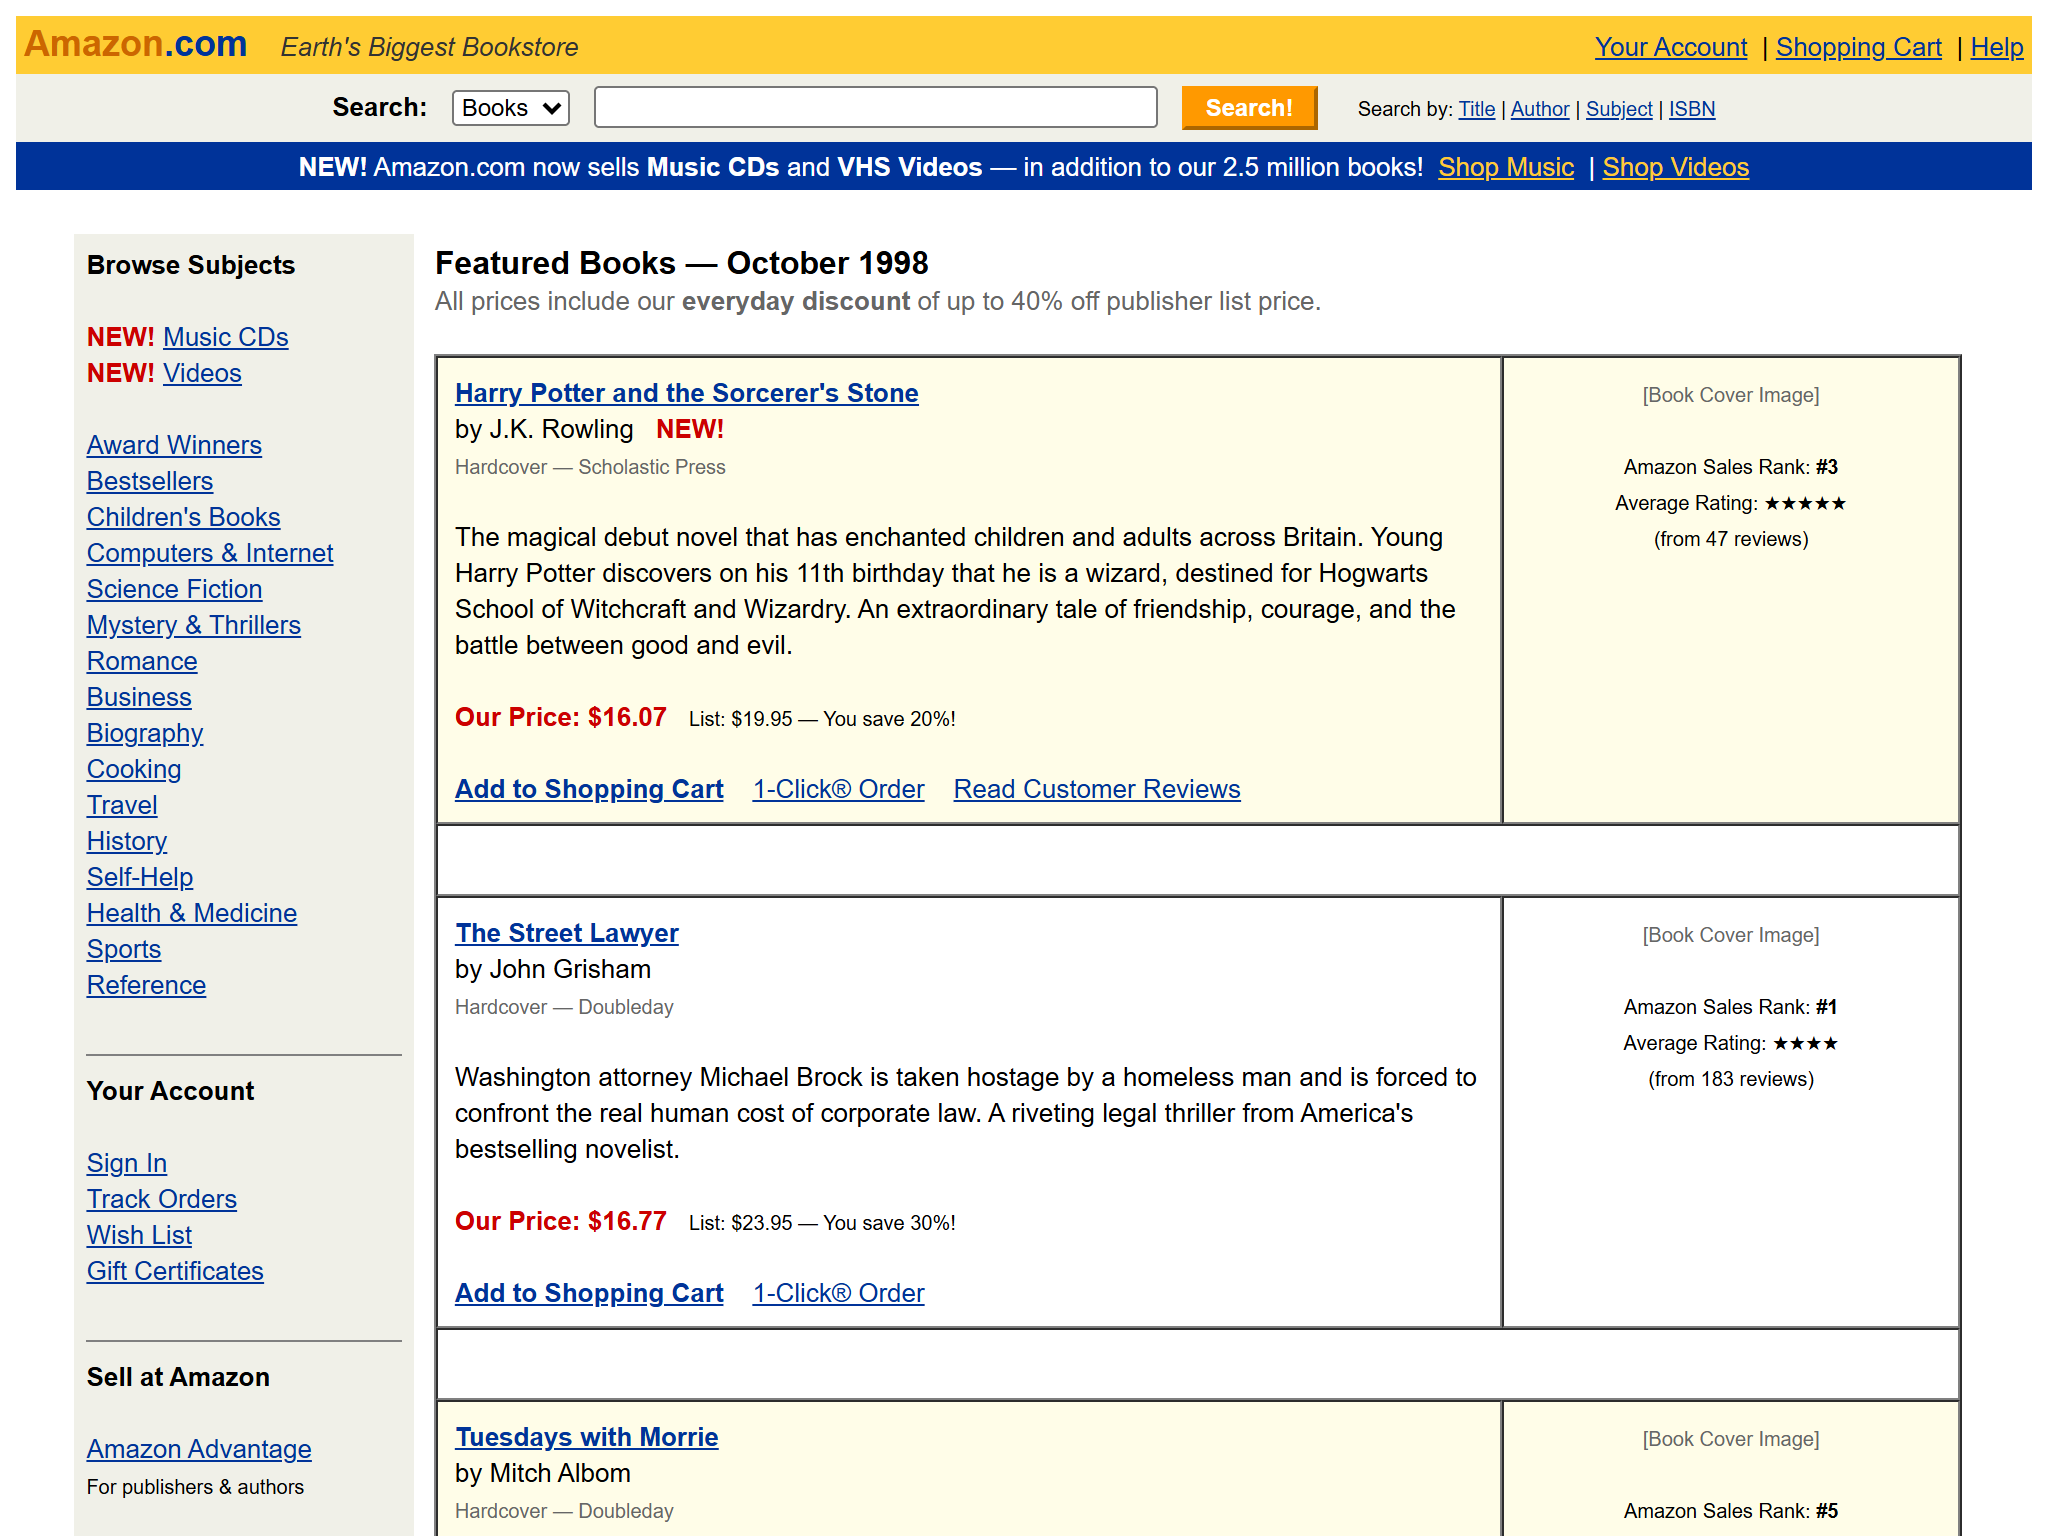Open the search category dropdown showing Books
Viewport: 2048px width, 1536px height.
pyautogui.click(x=509, y=107)
